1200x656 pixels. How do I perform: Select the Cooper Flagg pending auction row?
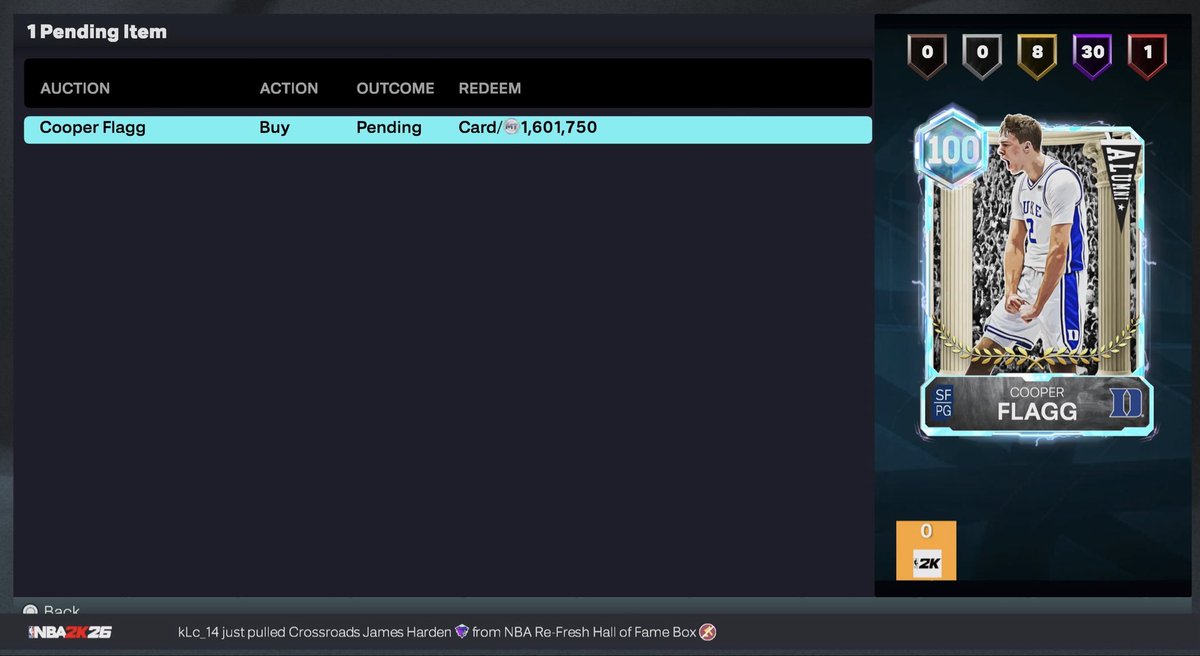pyautogui.click(x=448, y=129)
